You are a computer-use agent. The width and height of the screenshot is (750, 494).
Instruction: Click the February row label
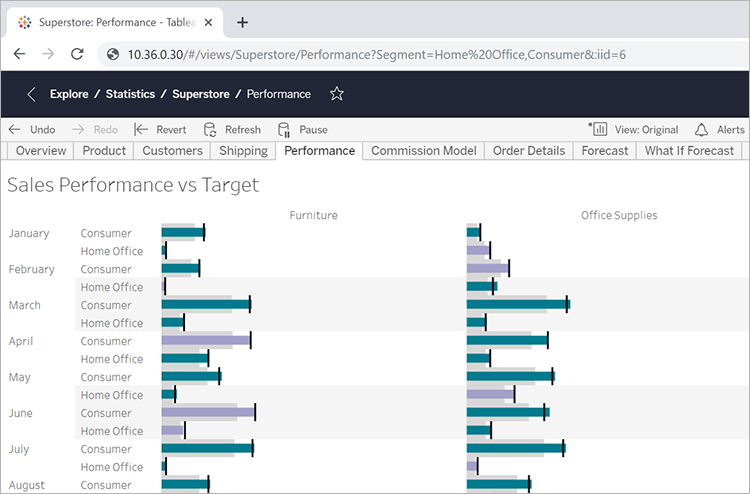click(x=32, y=269)
